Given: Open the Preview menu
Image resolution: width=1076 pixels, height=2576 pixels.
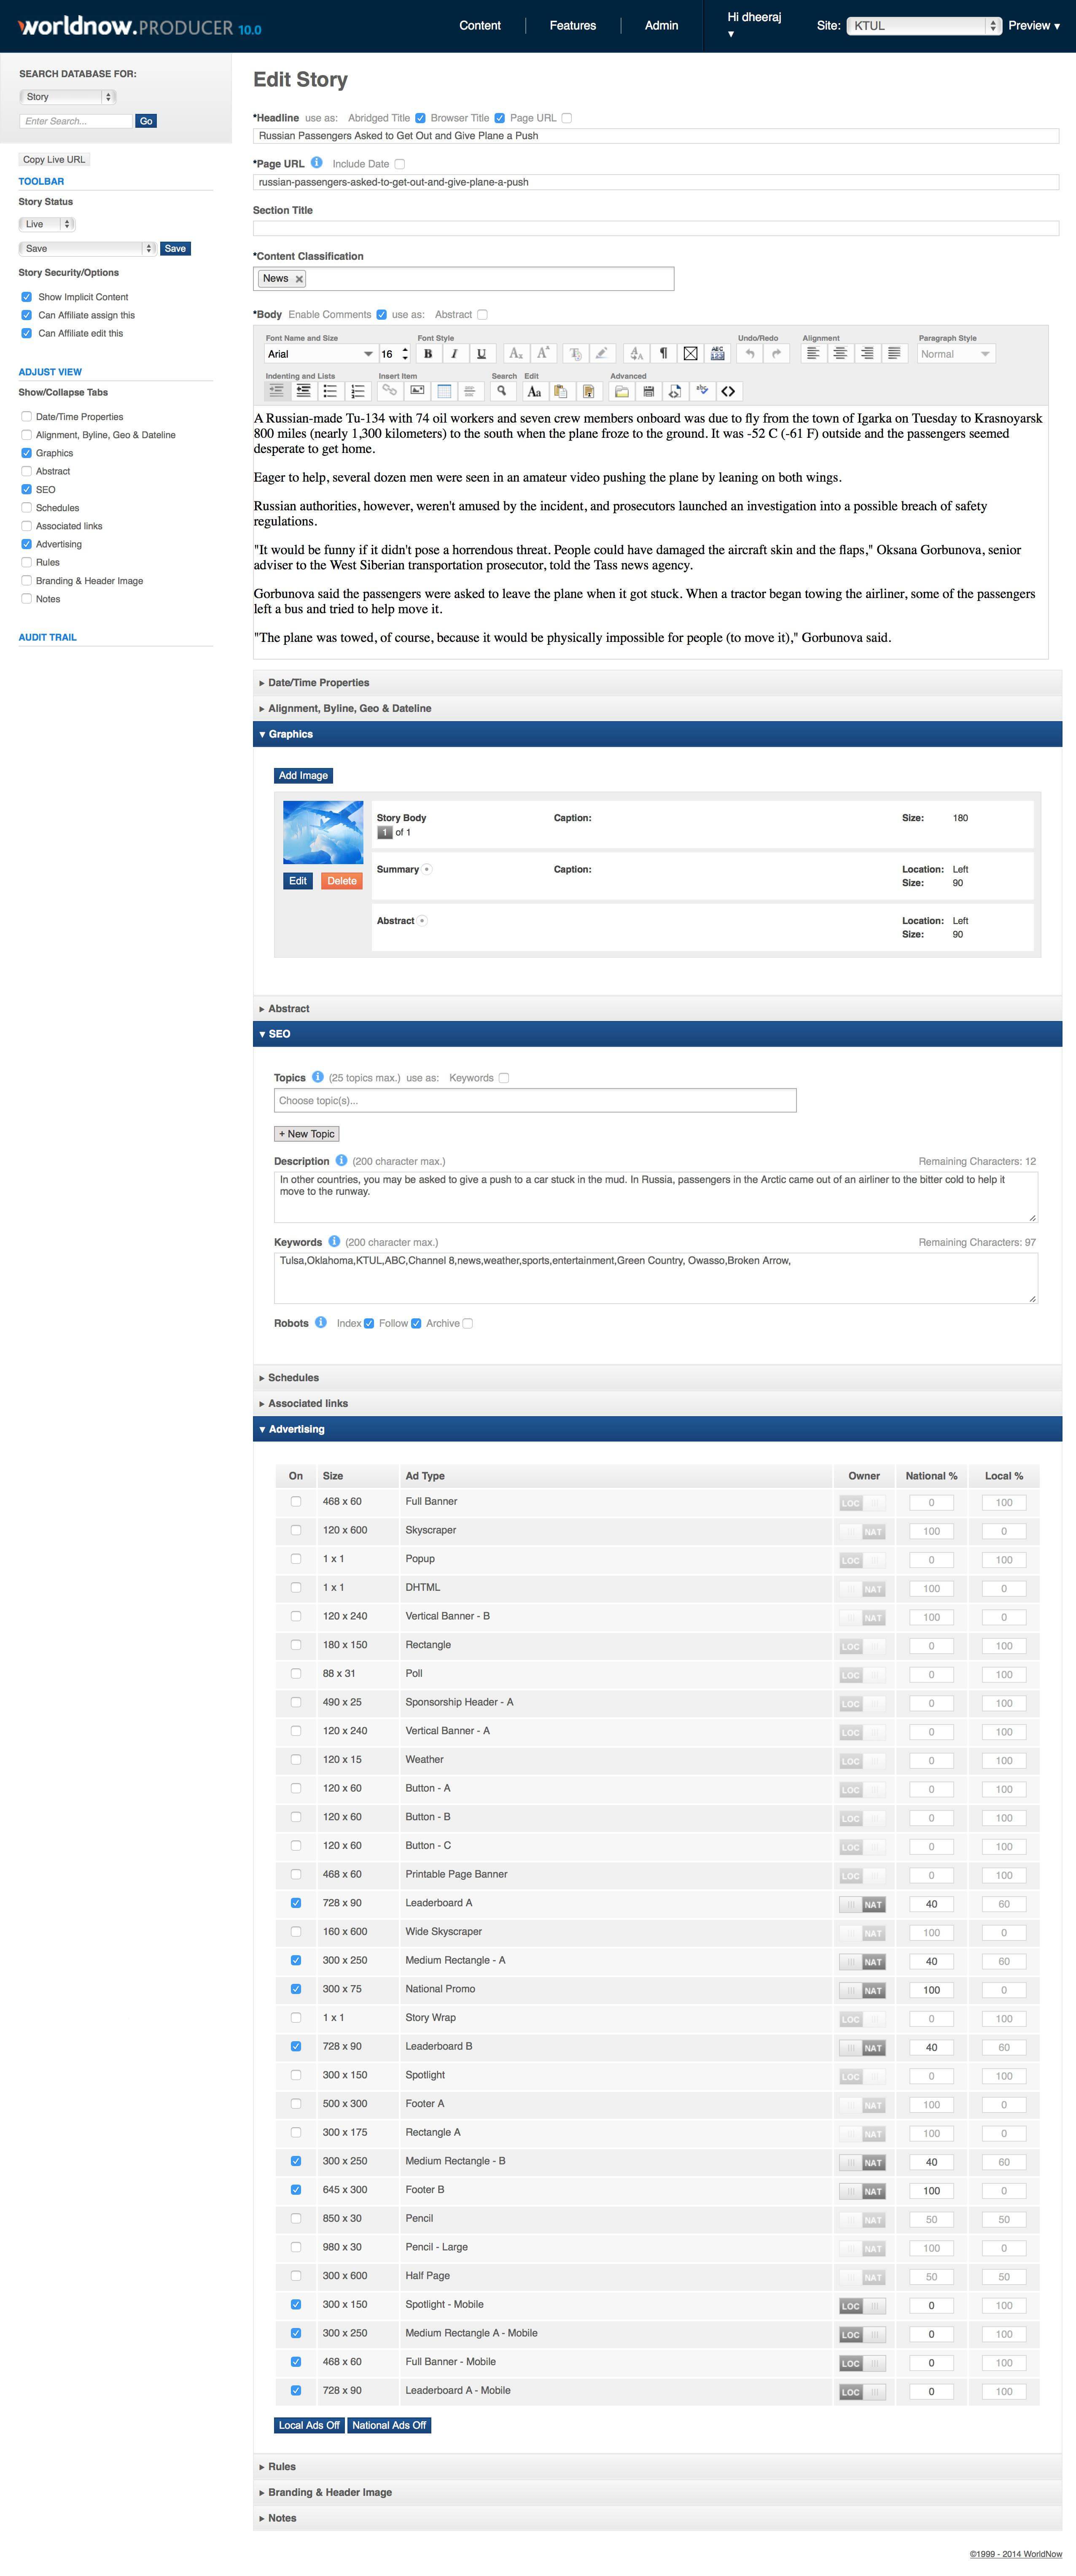Looking at the screenshot, I should [1034, 26].
